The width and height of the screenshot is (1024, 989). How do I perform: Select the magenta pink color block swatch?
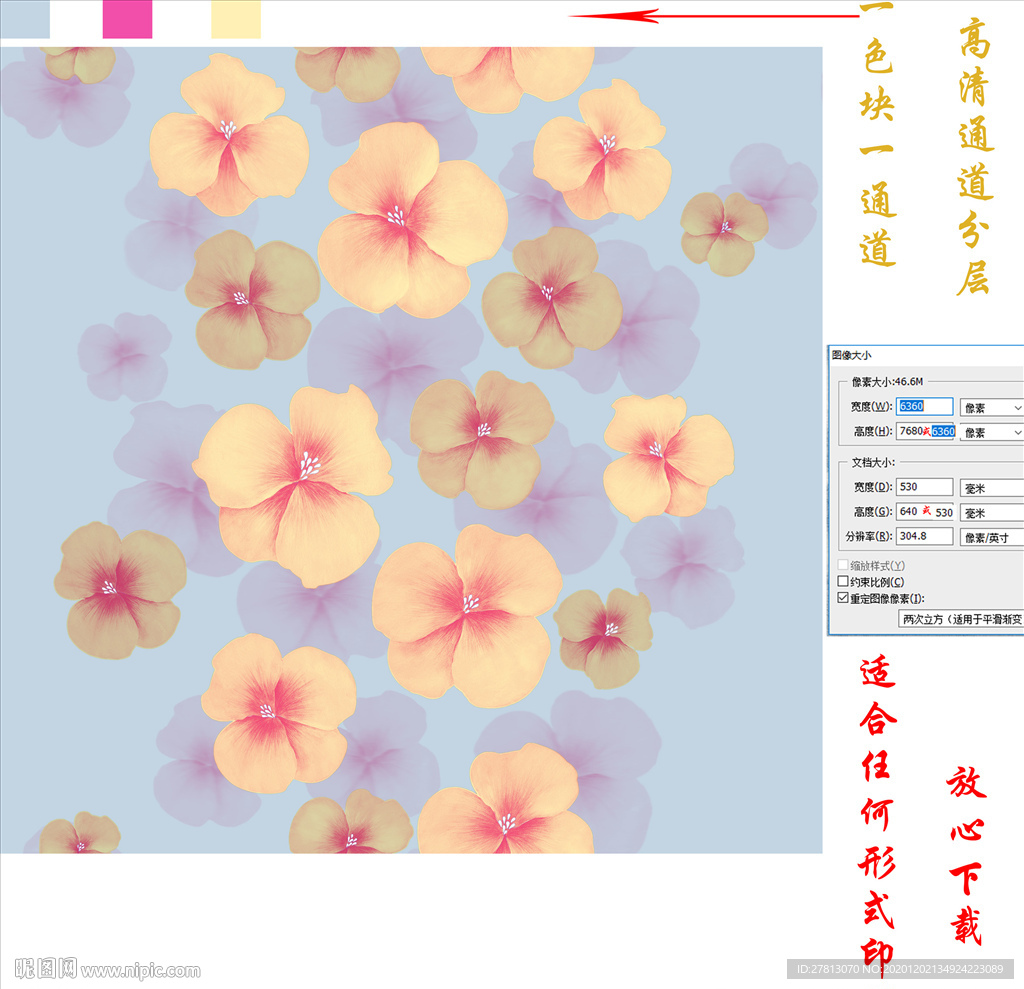coord(127,19)
